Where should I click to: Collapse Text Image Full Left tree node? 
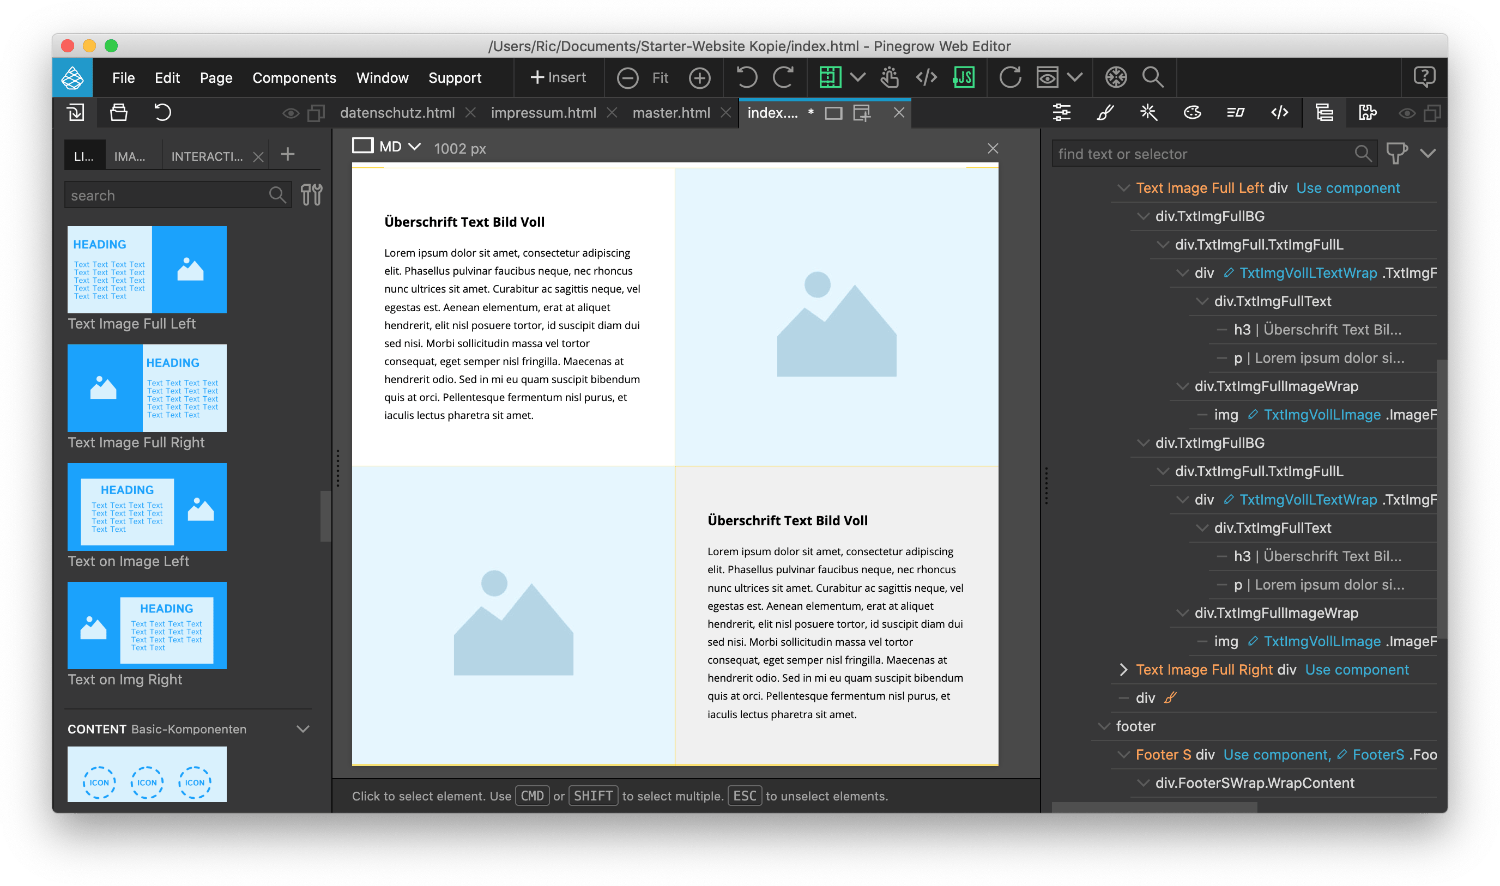coord(1123,188)
